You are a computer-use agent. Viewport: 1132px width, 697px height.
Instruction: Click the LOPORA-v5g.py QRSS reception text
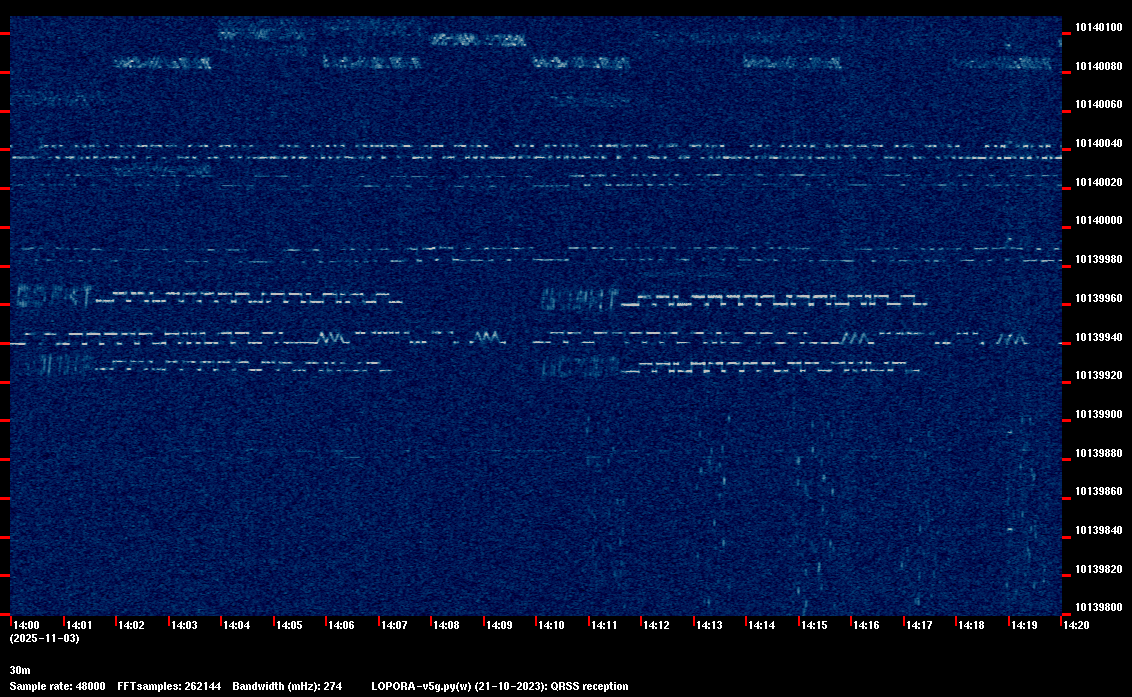click(x=500, y=686)
